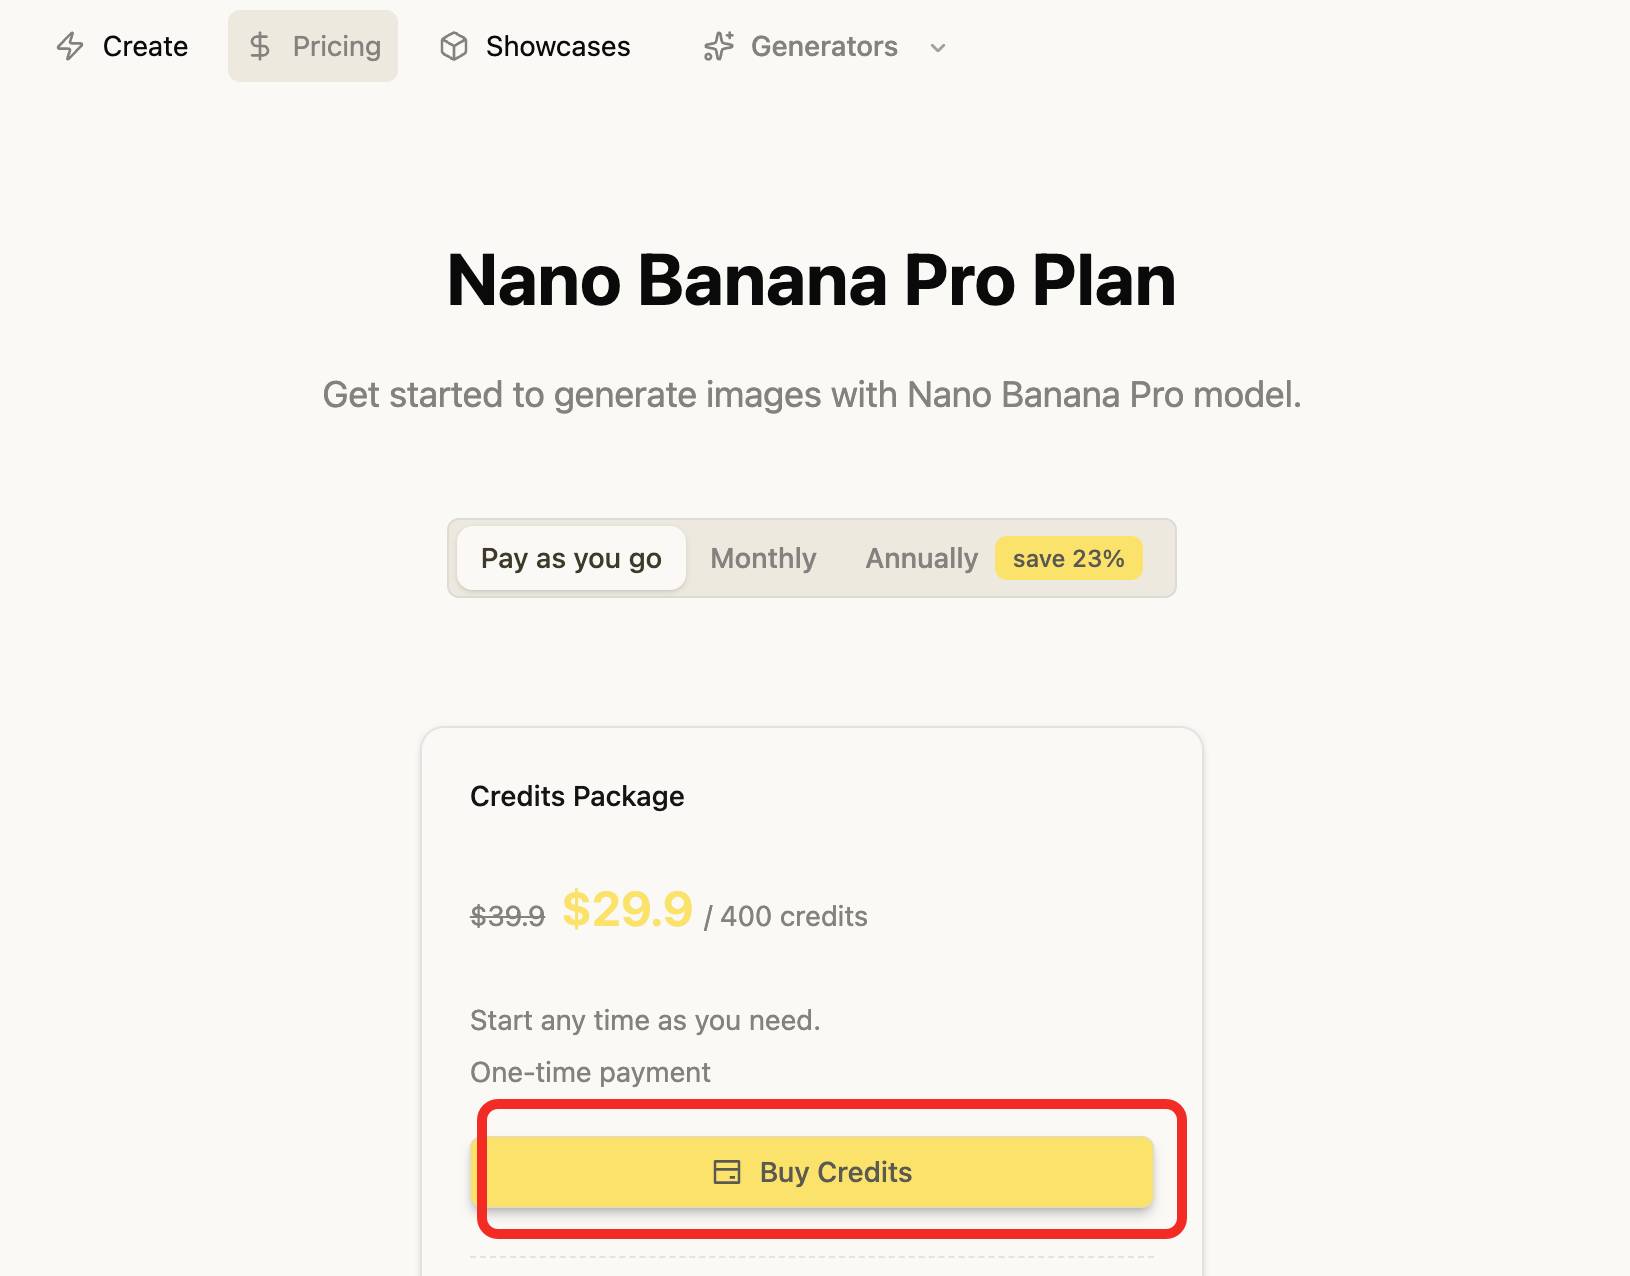Click the crossed-out $39.9 price
This screenshot has width=1630, height=1276.
point(507,916)
